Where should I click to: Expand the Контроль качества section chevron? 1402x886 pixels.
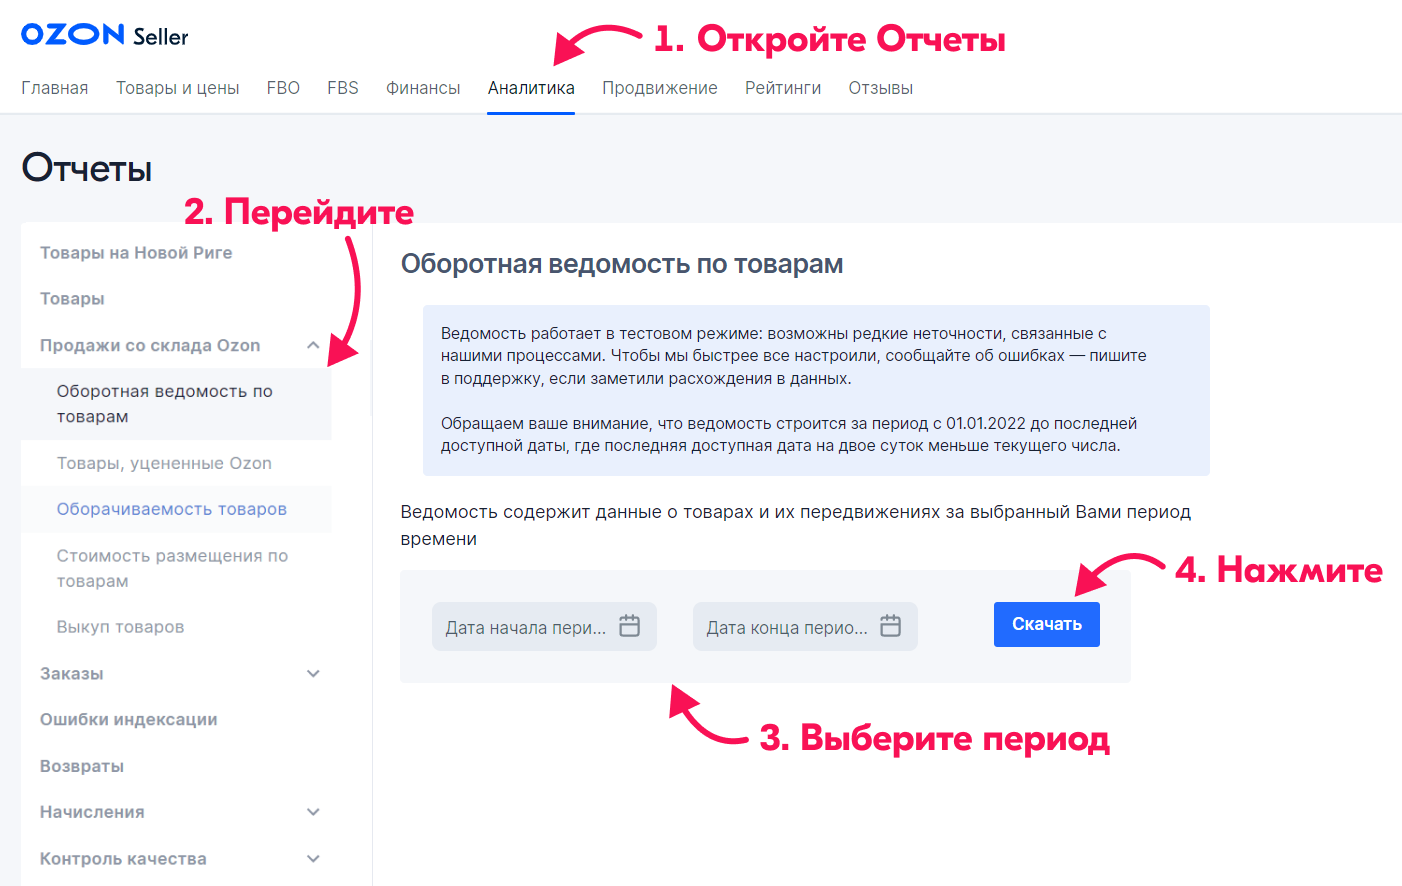pos(313,858)
